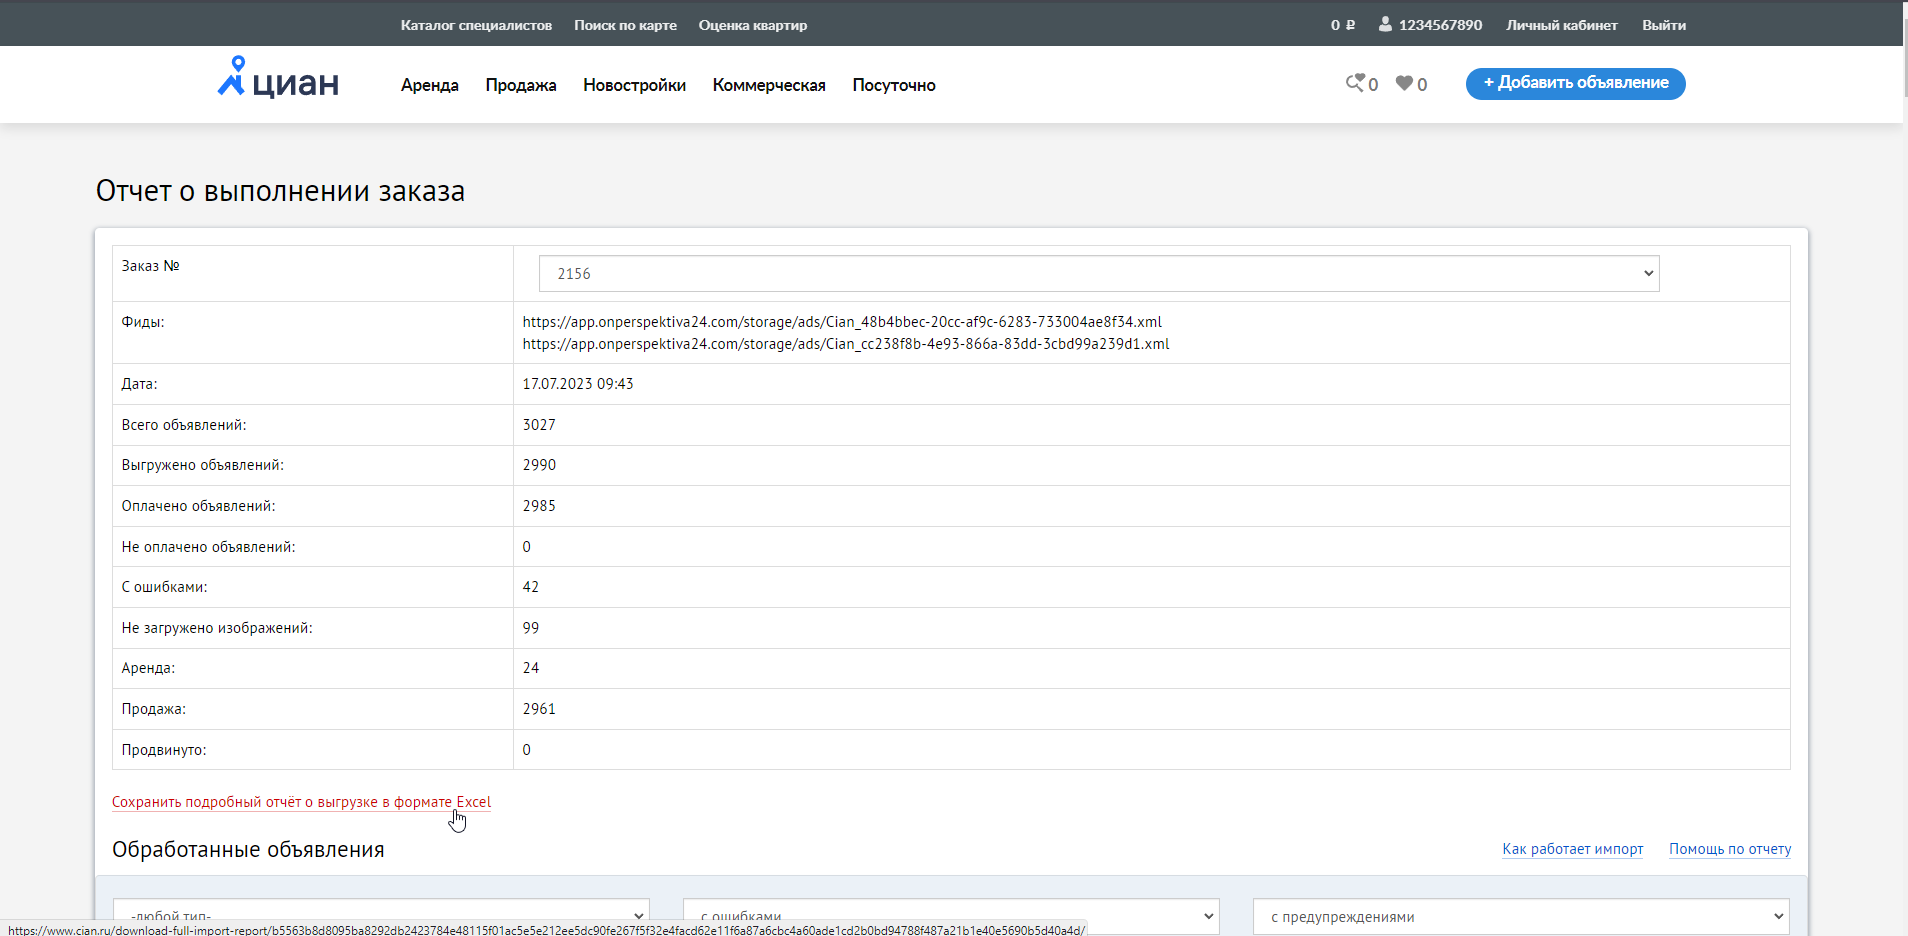Click the date value 17.07.2023 09:43

pos(578,384)
